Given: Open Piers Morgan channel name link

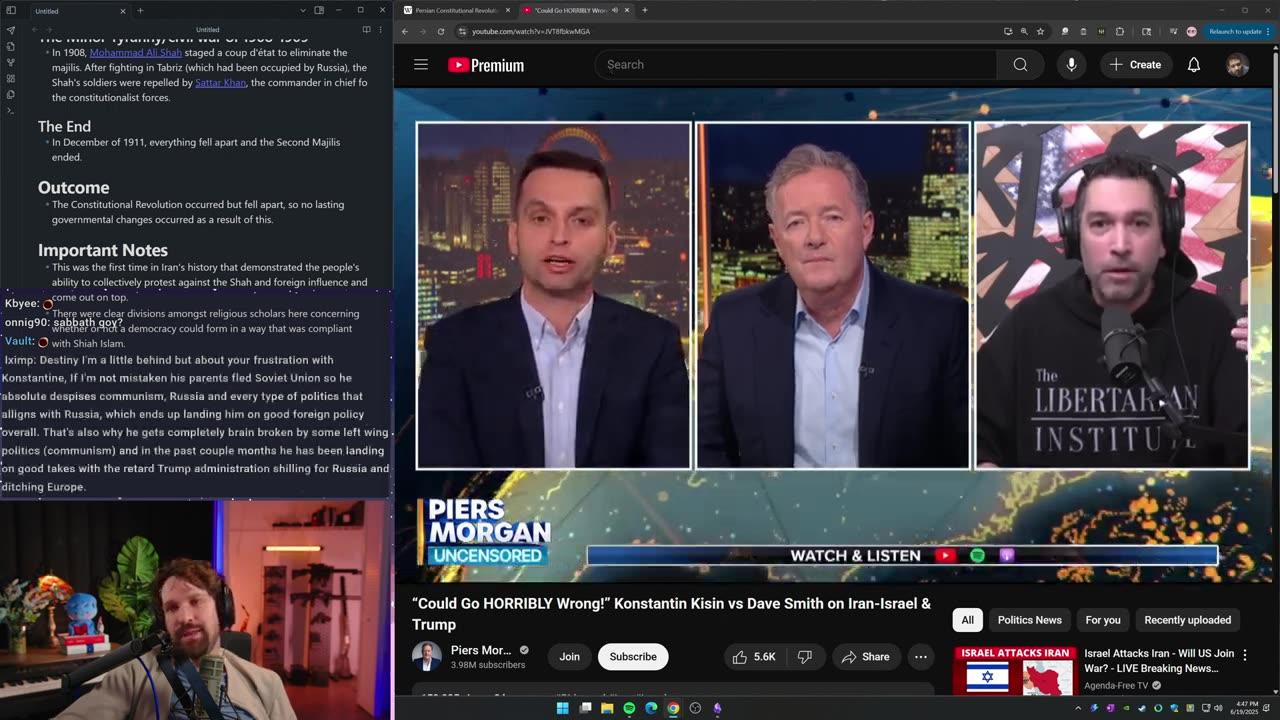Looking at the screenshot, I should pos(481,650).
